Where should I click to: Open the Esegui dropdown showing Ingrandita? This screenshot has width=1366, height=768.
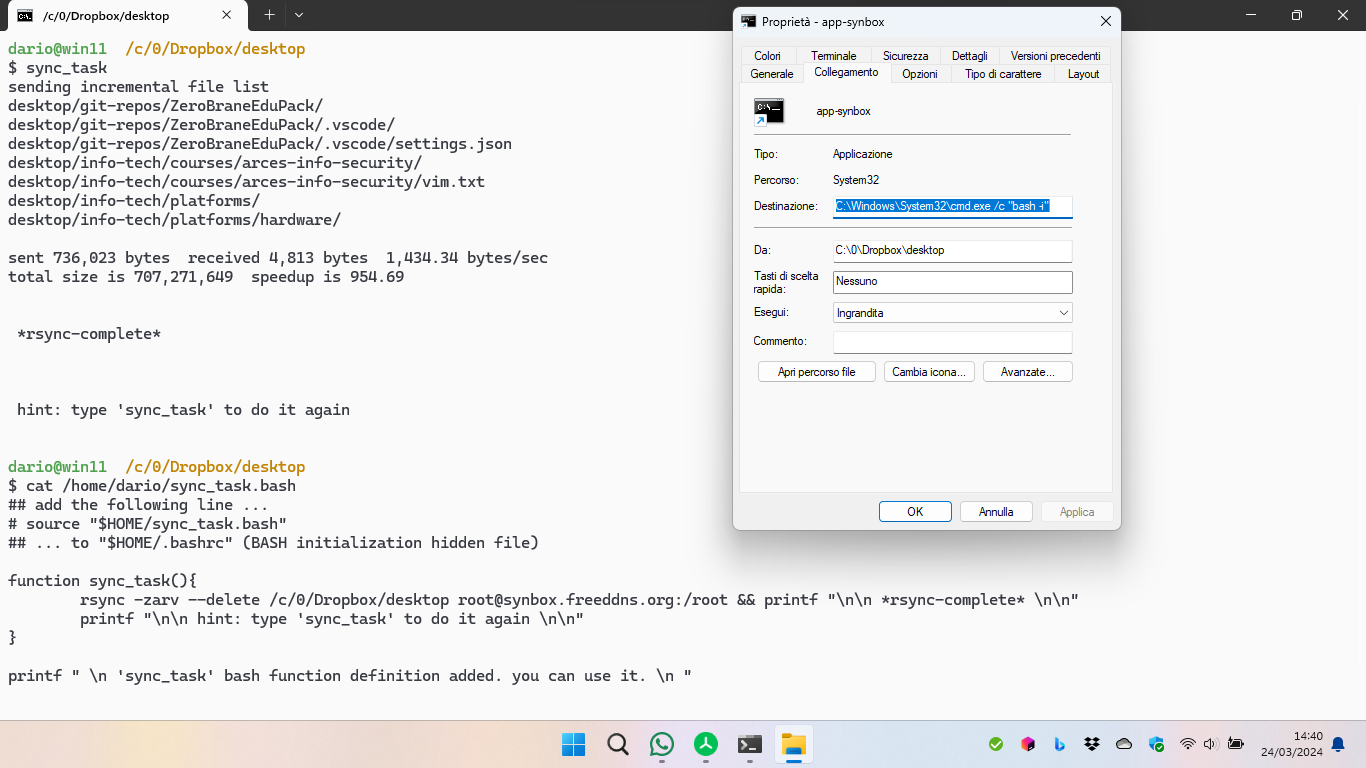[x=953, y=313]
